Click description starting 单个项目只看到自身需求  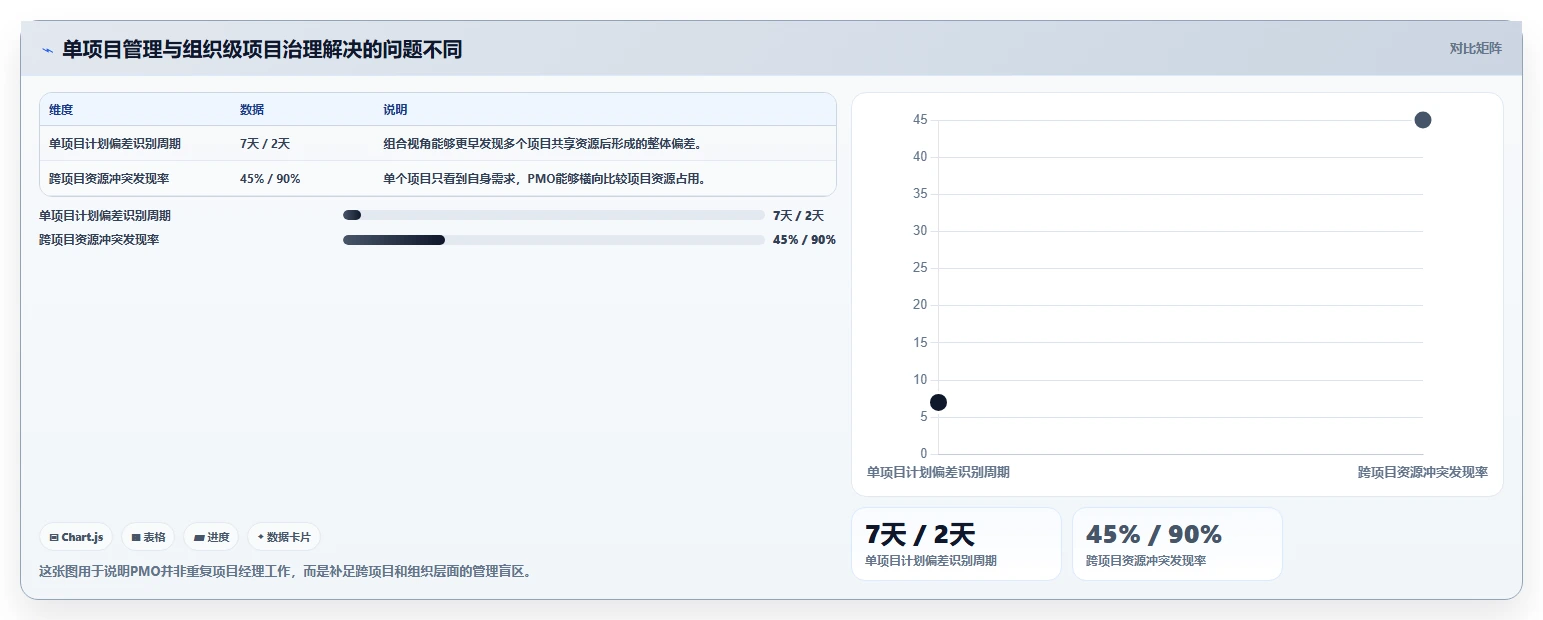tap(546, 179)
